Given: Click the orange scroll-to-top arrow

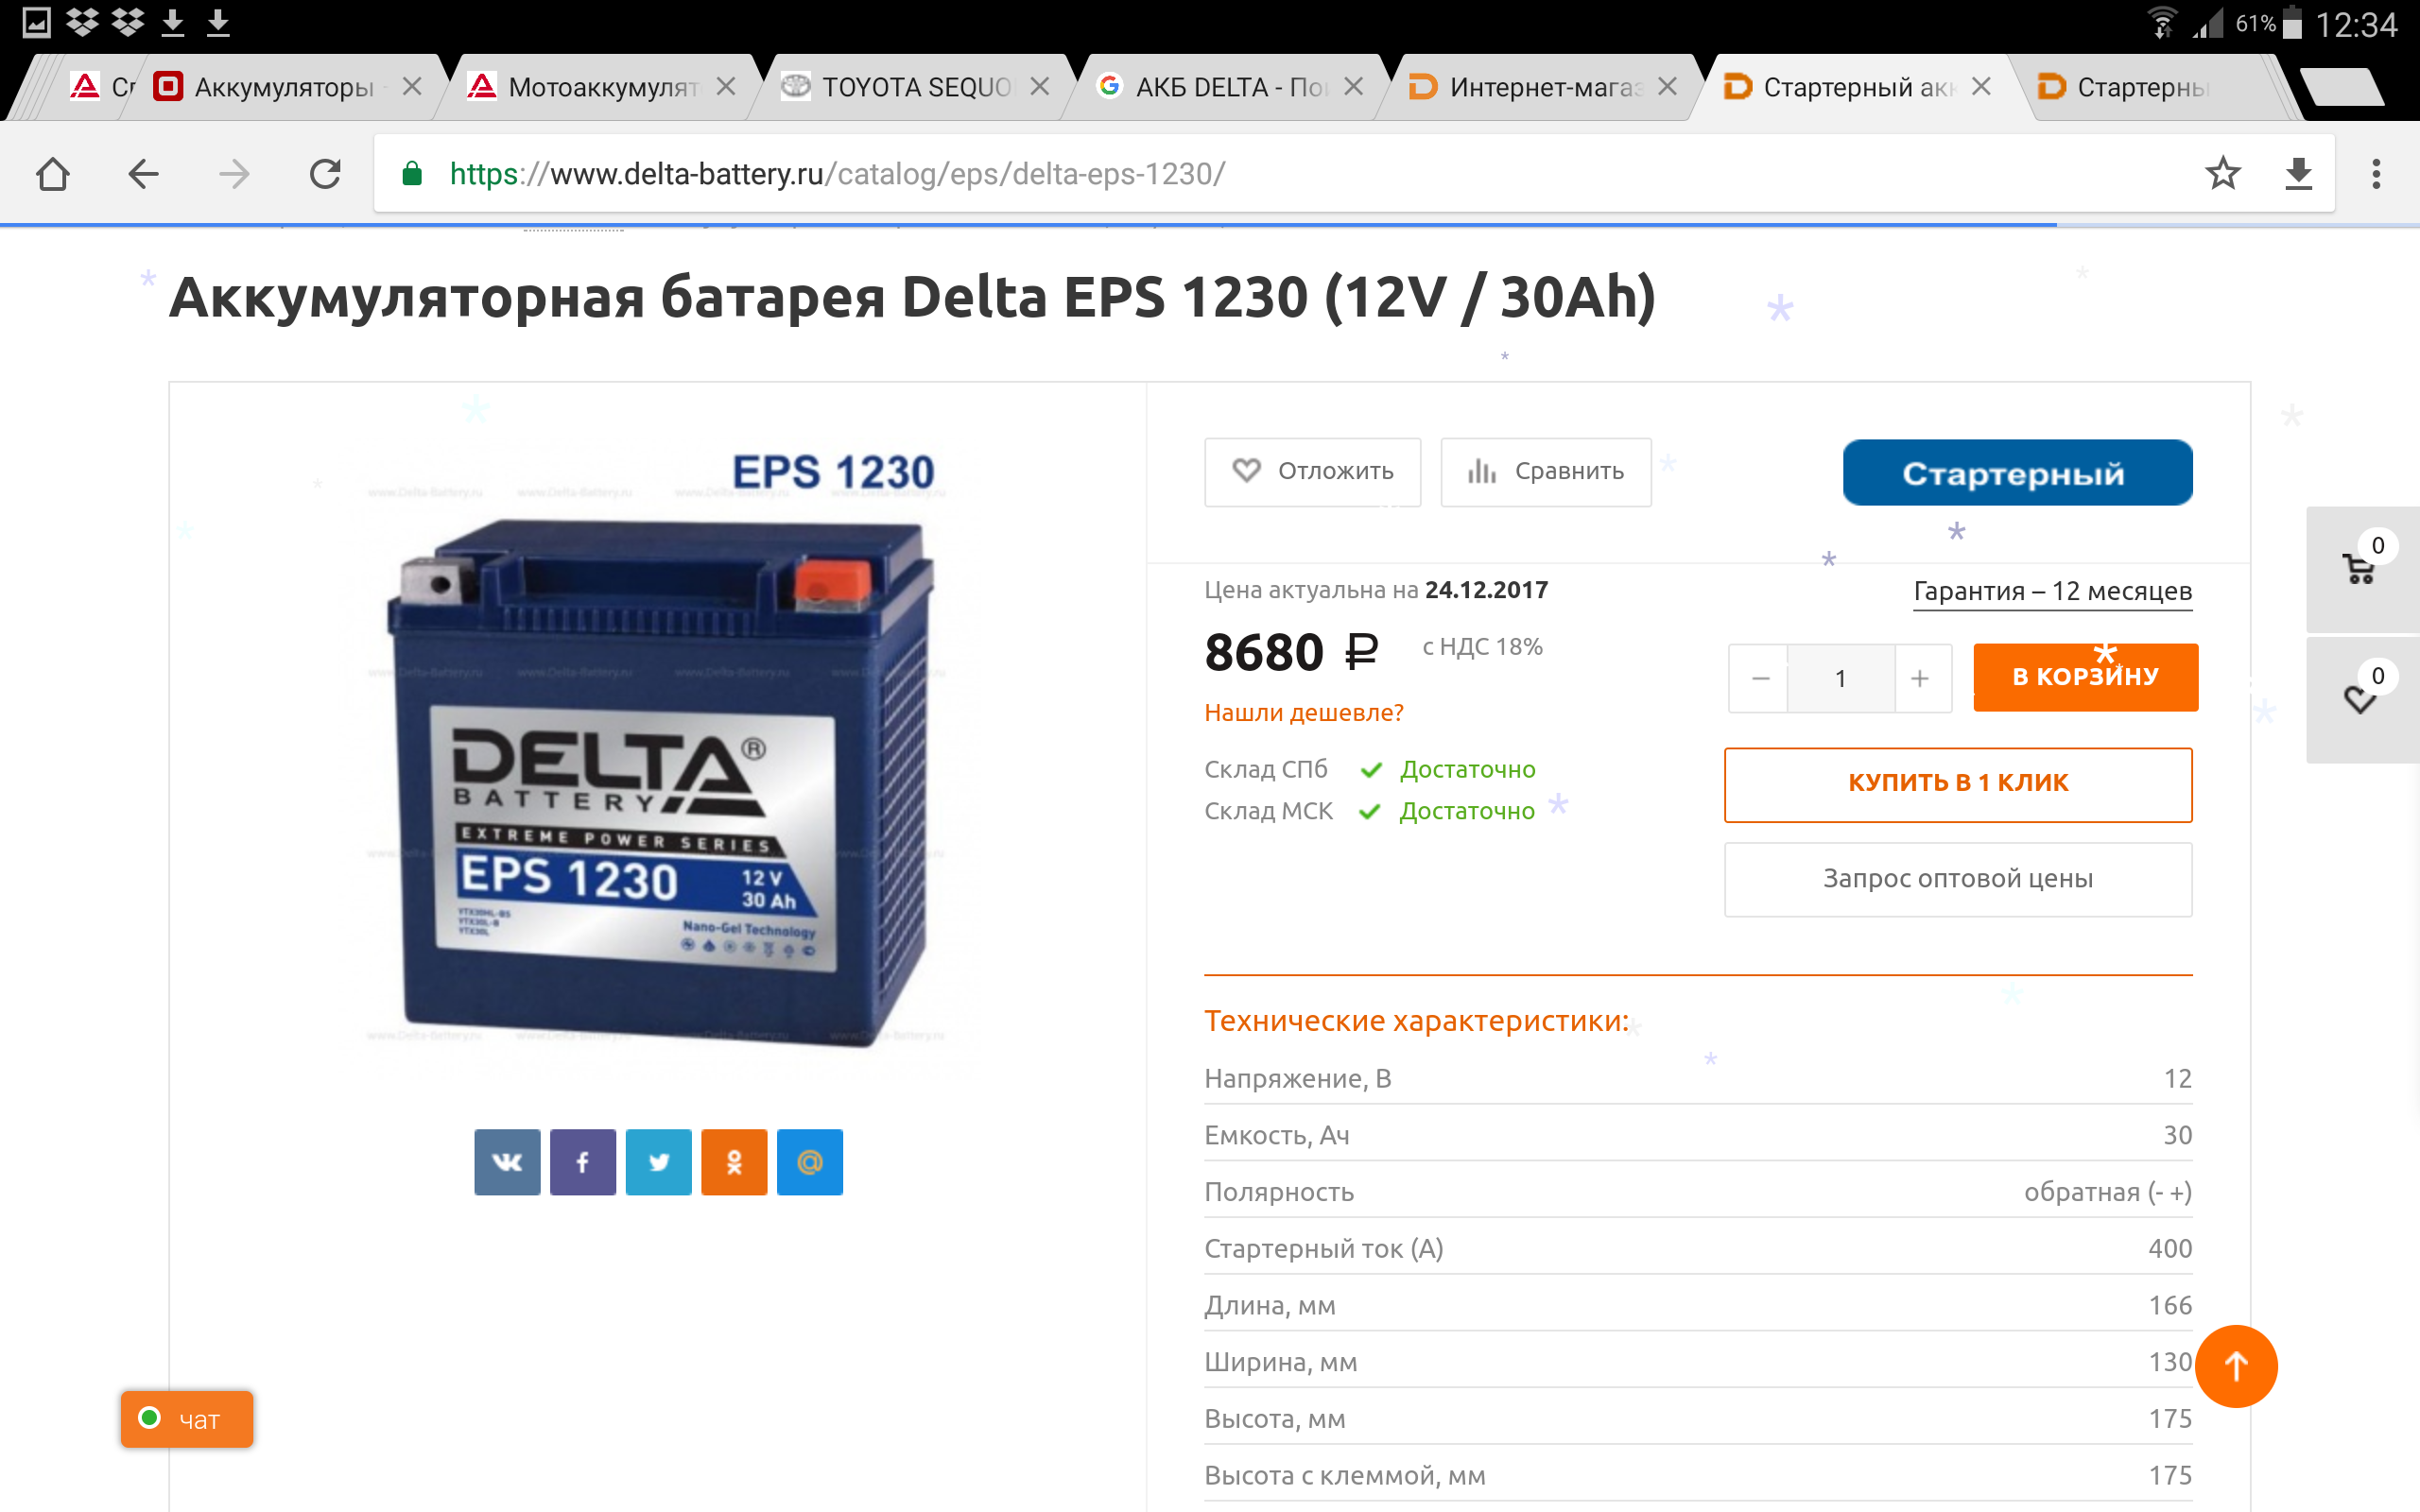Looking at the screenshot, I should click(x=2235, y=1366).
